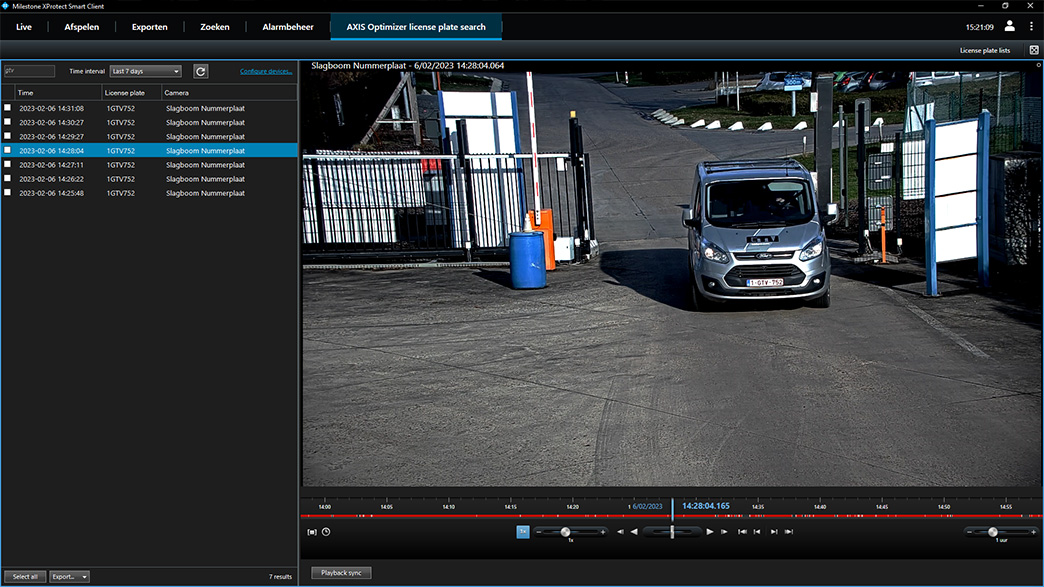Step to previous frame

click(620, 532)
